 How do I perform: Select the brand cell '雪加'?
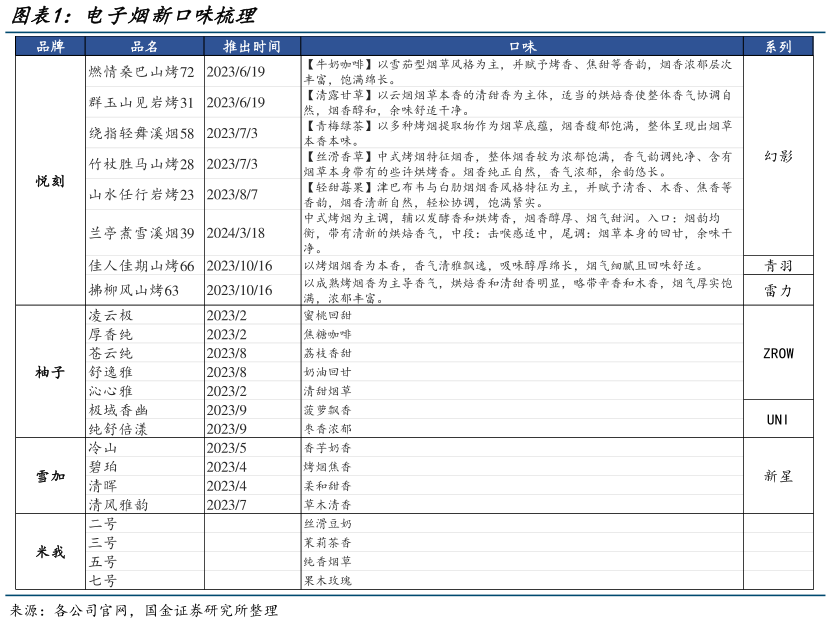click(x=50, y=476)
